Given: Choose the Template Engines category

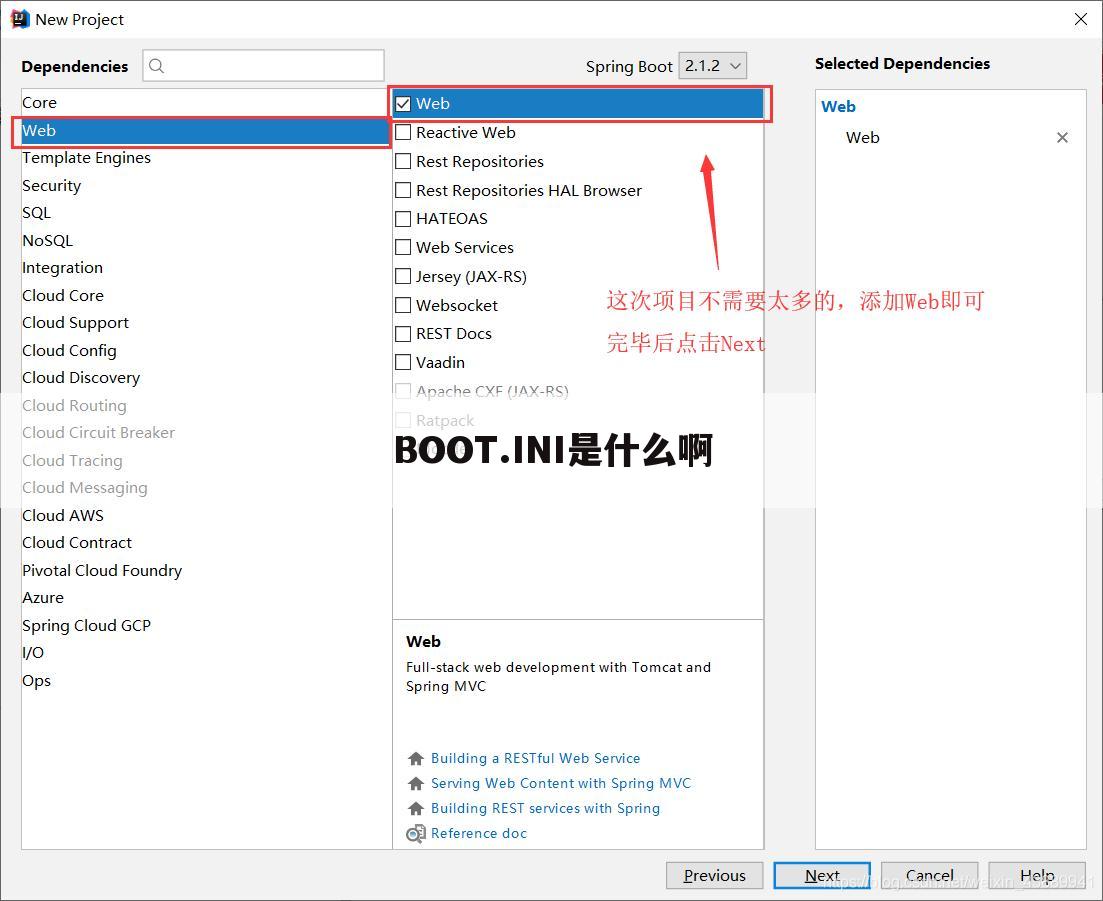Looking at the screenshot, I should tap(205, 158).
